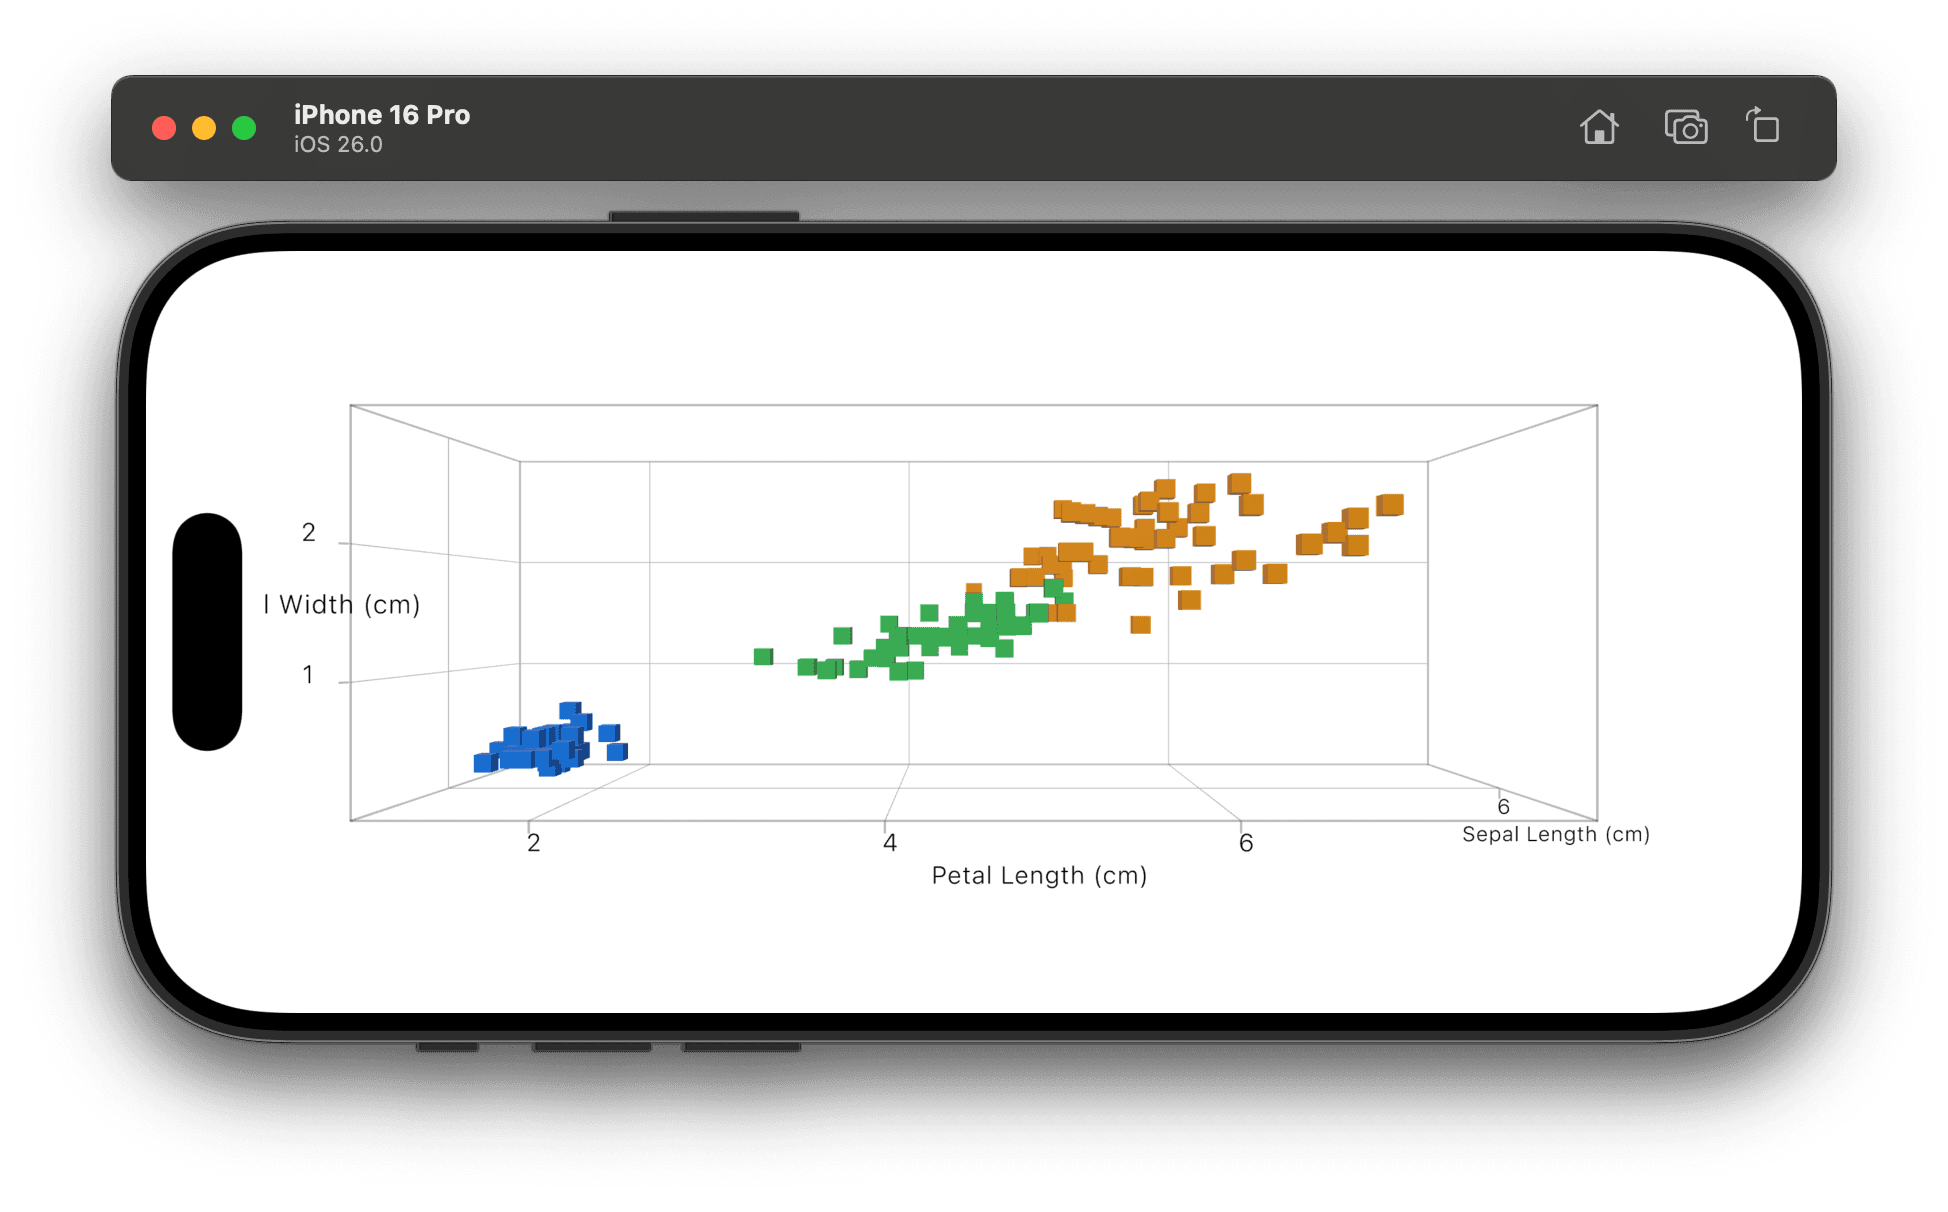Viewport: 1948px width, 1212px height.
Task: Select the lowest isolated orange data point
Action: click(x=1140, y=625)
